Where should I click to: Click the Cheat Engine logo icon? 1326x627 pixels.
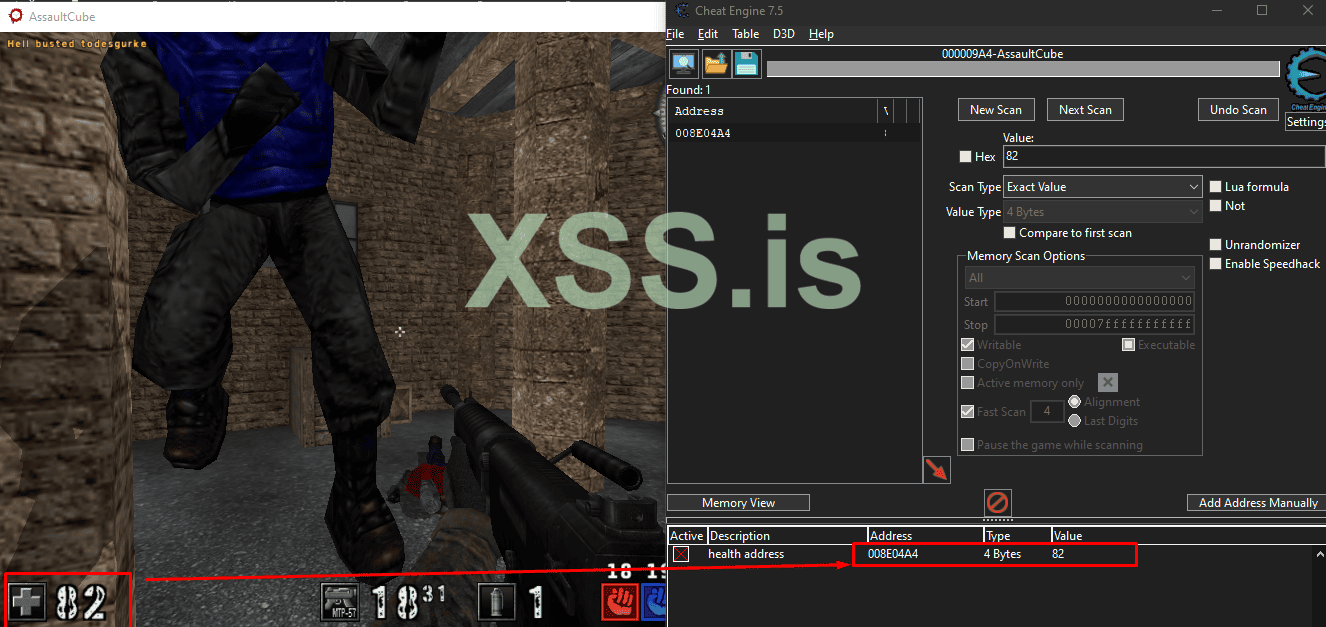[1306, 78]
